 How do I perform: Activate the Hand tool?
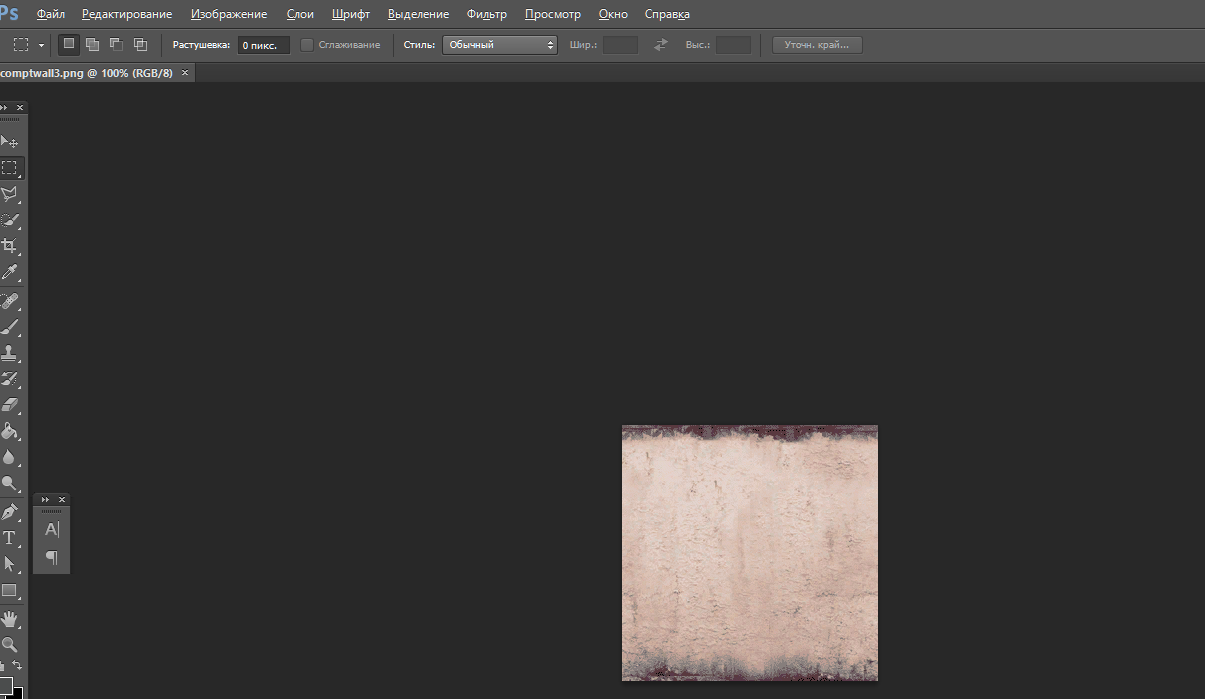tap(10, 619)
